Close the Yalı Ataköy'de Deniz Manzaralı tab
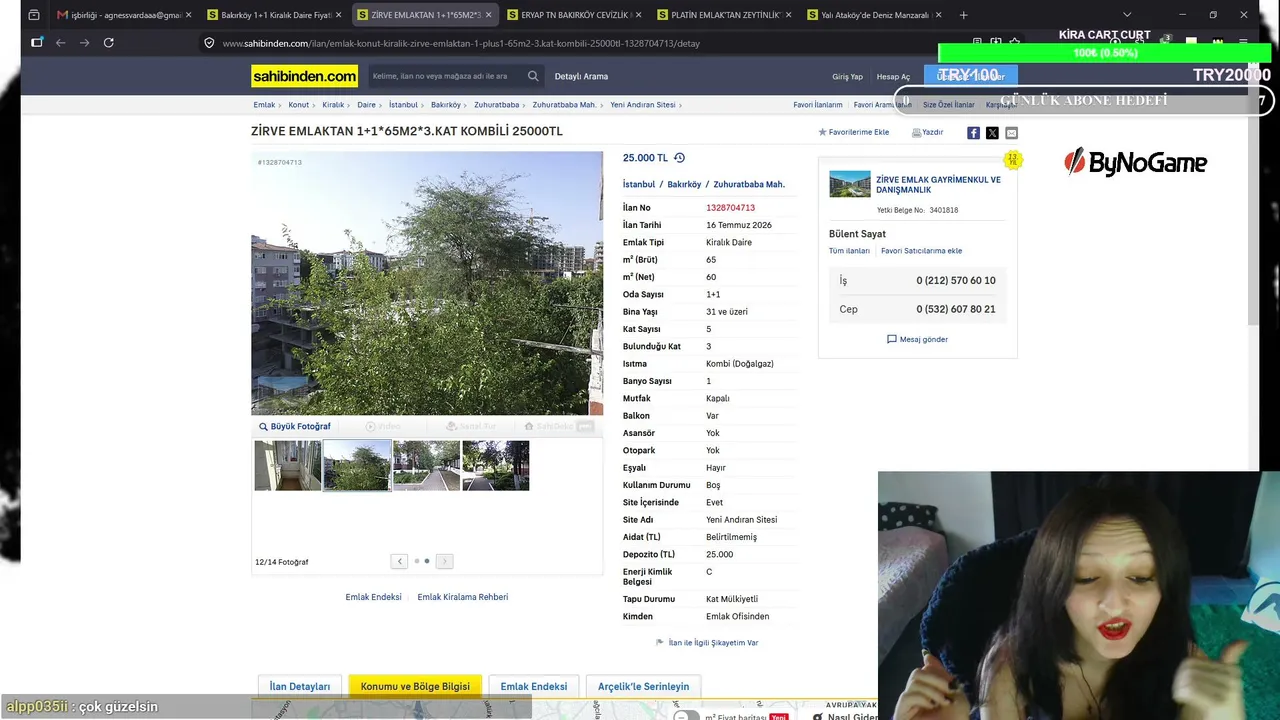 [x=938, y=15]
